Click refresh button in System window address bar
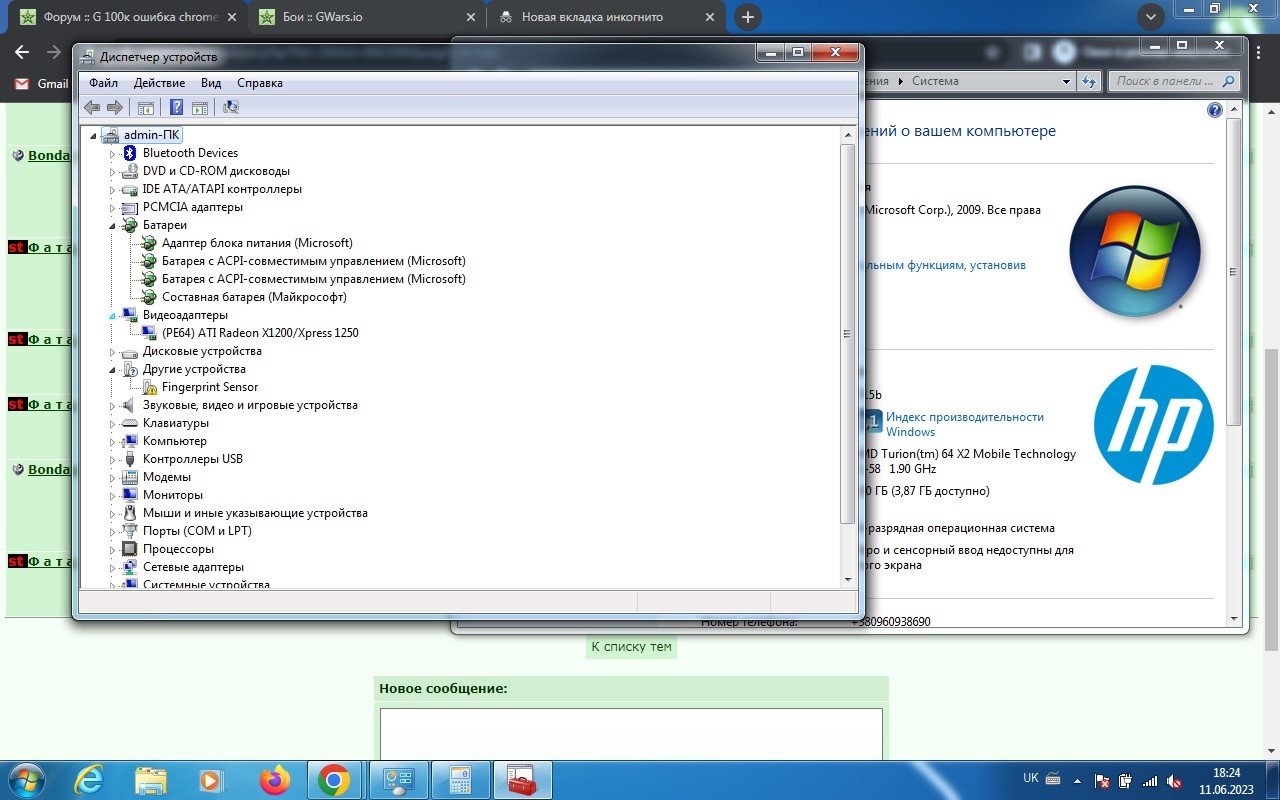 tap(1091, 81)
